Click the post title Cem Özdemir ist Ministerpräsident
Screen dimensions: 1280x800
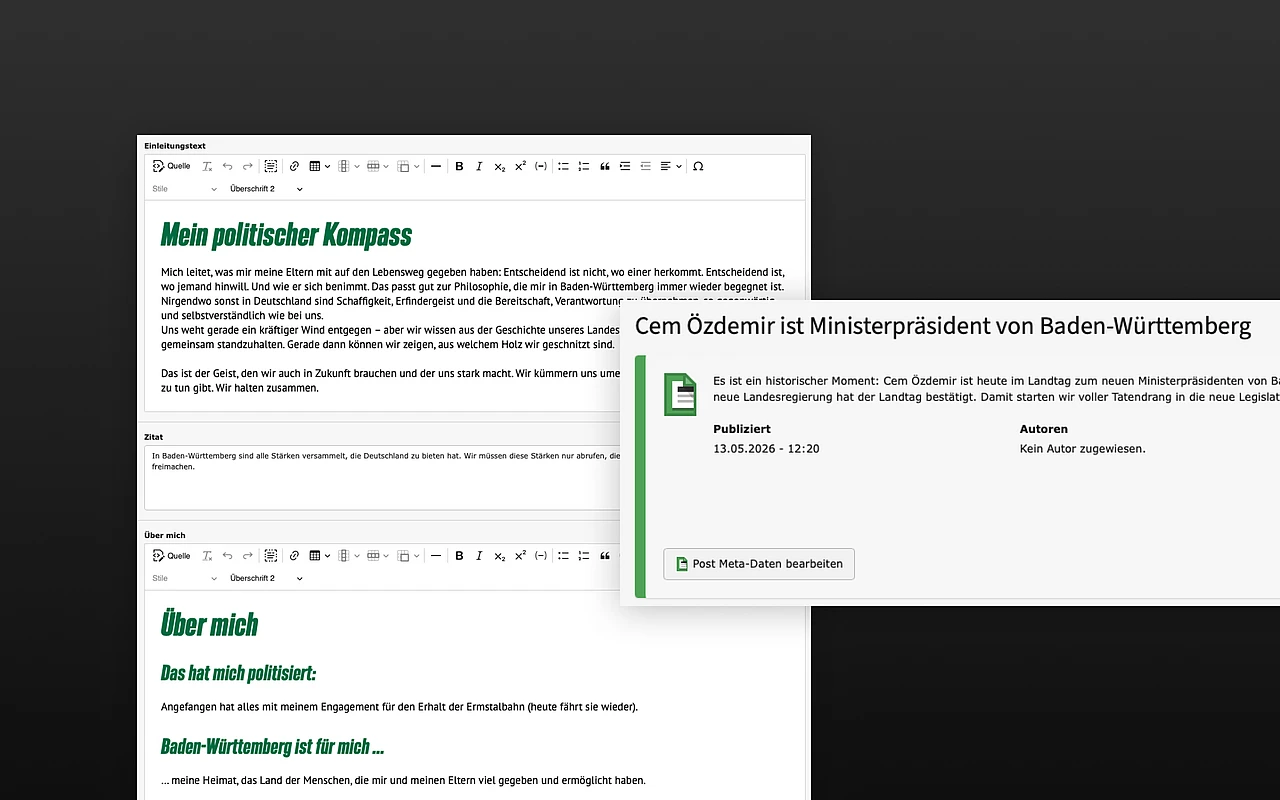(x=943, y=326)
